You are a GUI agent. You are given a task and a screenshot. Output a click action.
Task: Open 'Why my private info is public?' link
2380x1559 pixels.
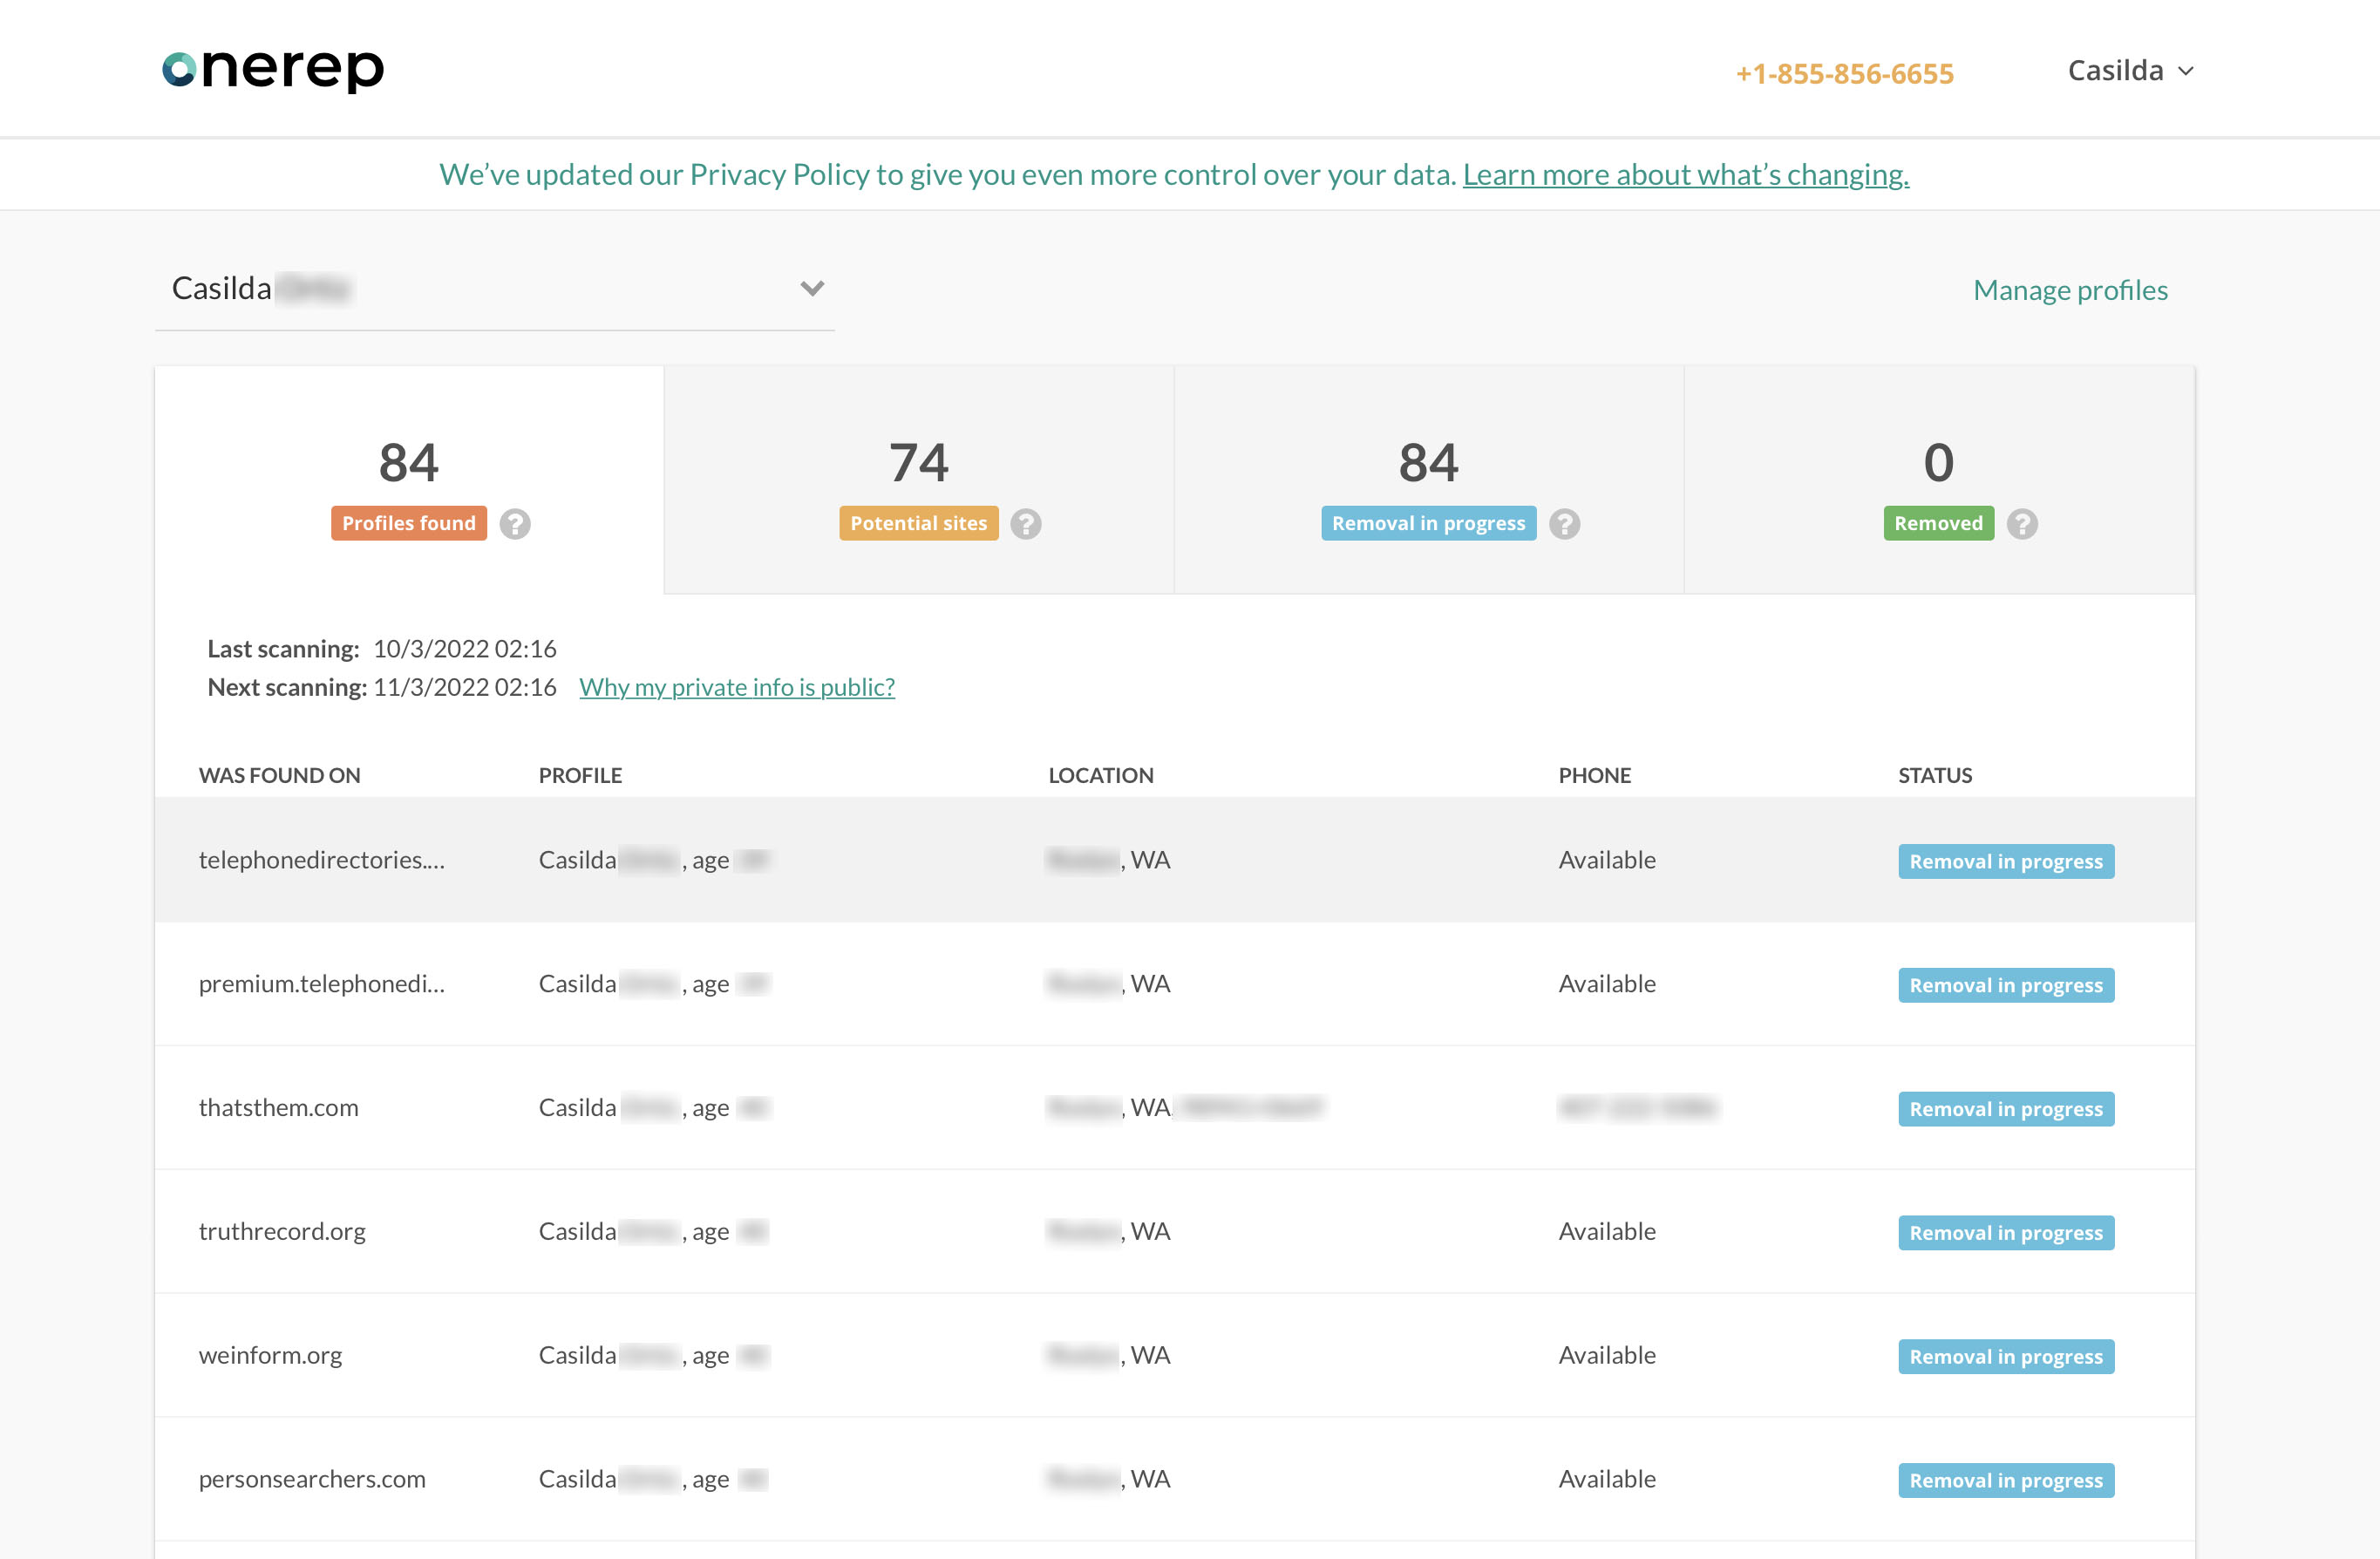click(x=736, y=687)
